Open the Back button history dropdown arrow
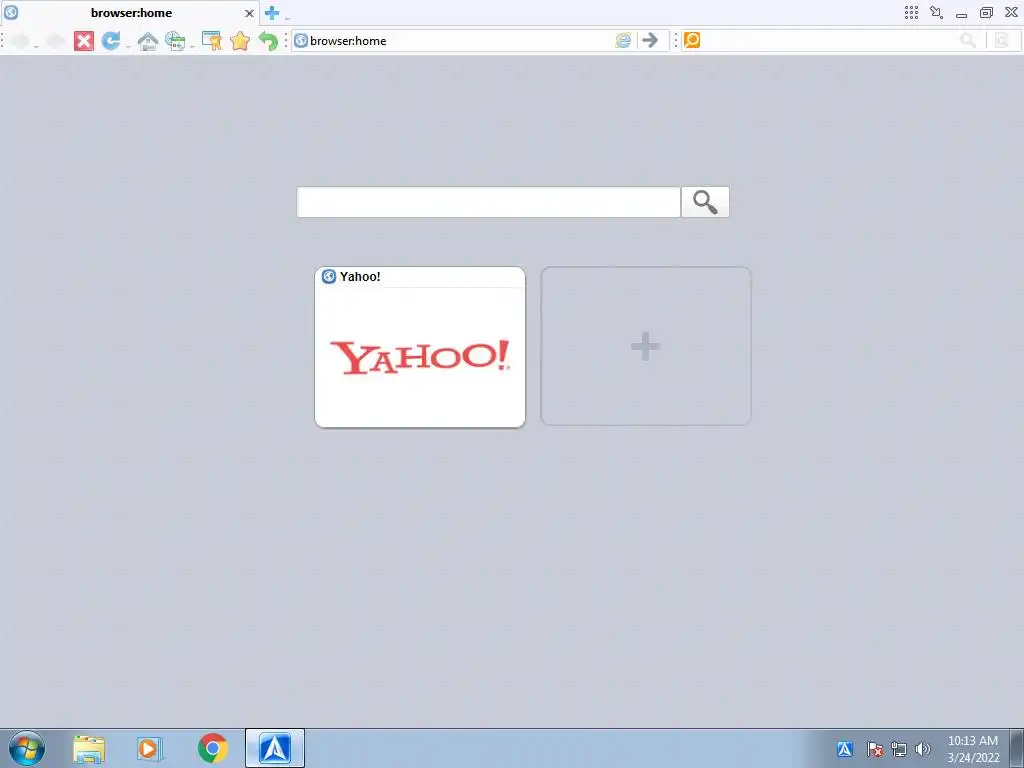This screenshot has width=1024, height=768. point(36,46)
